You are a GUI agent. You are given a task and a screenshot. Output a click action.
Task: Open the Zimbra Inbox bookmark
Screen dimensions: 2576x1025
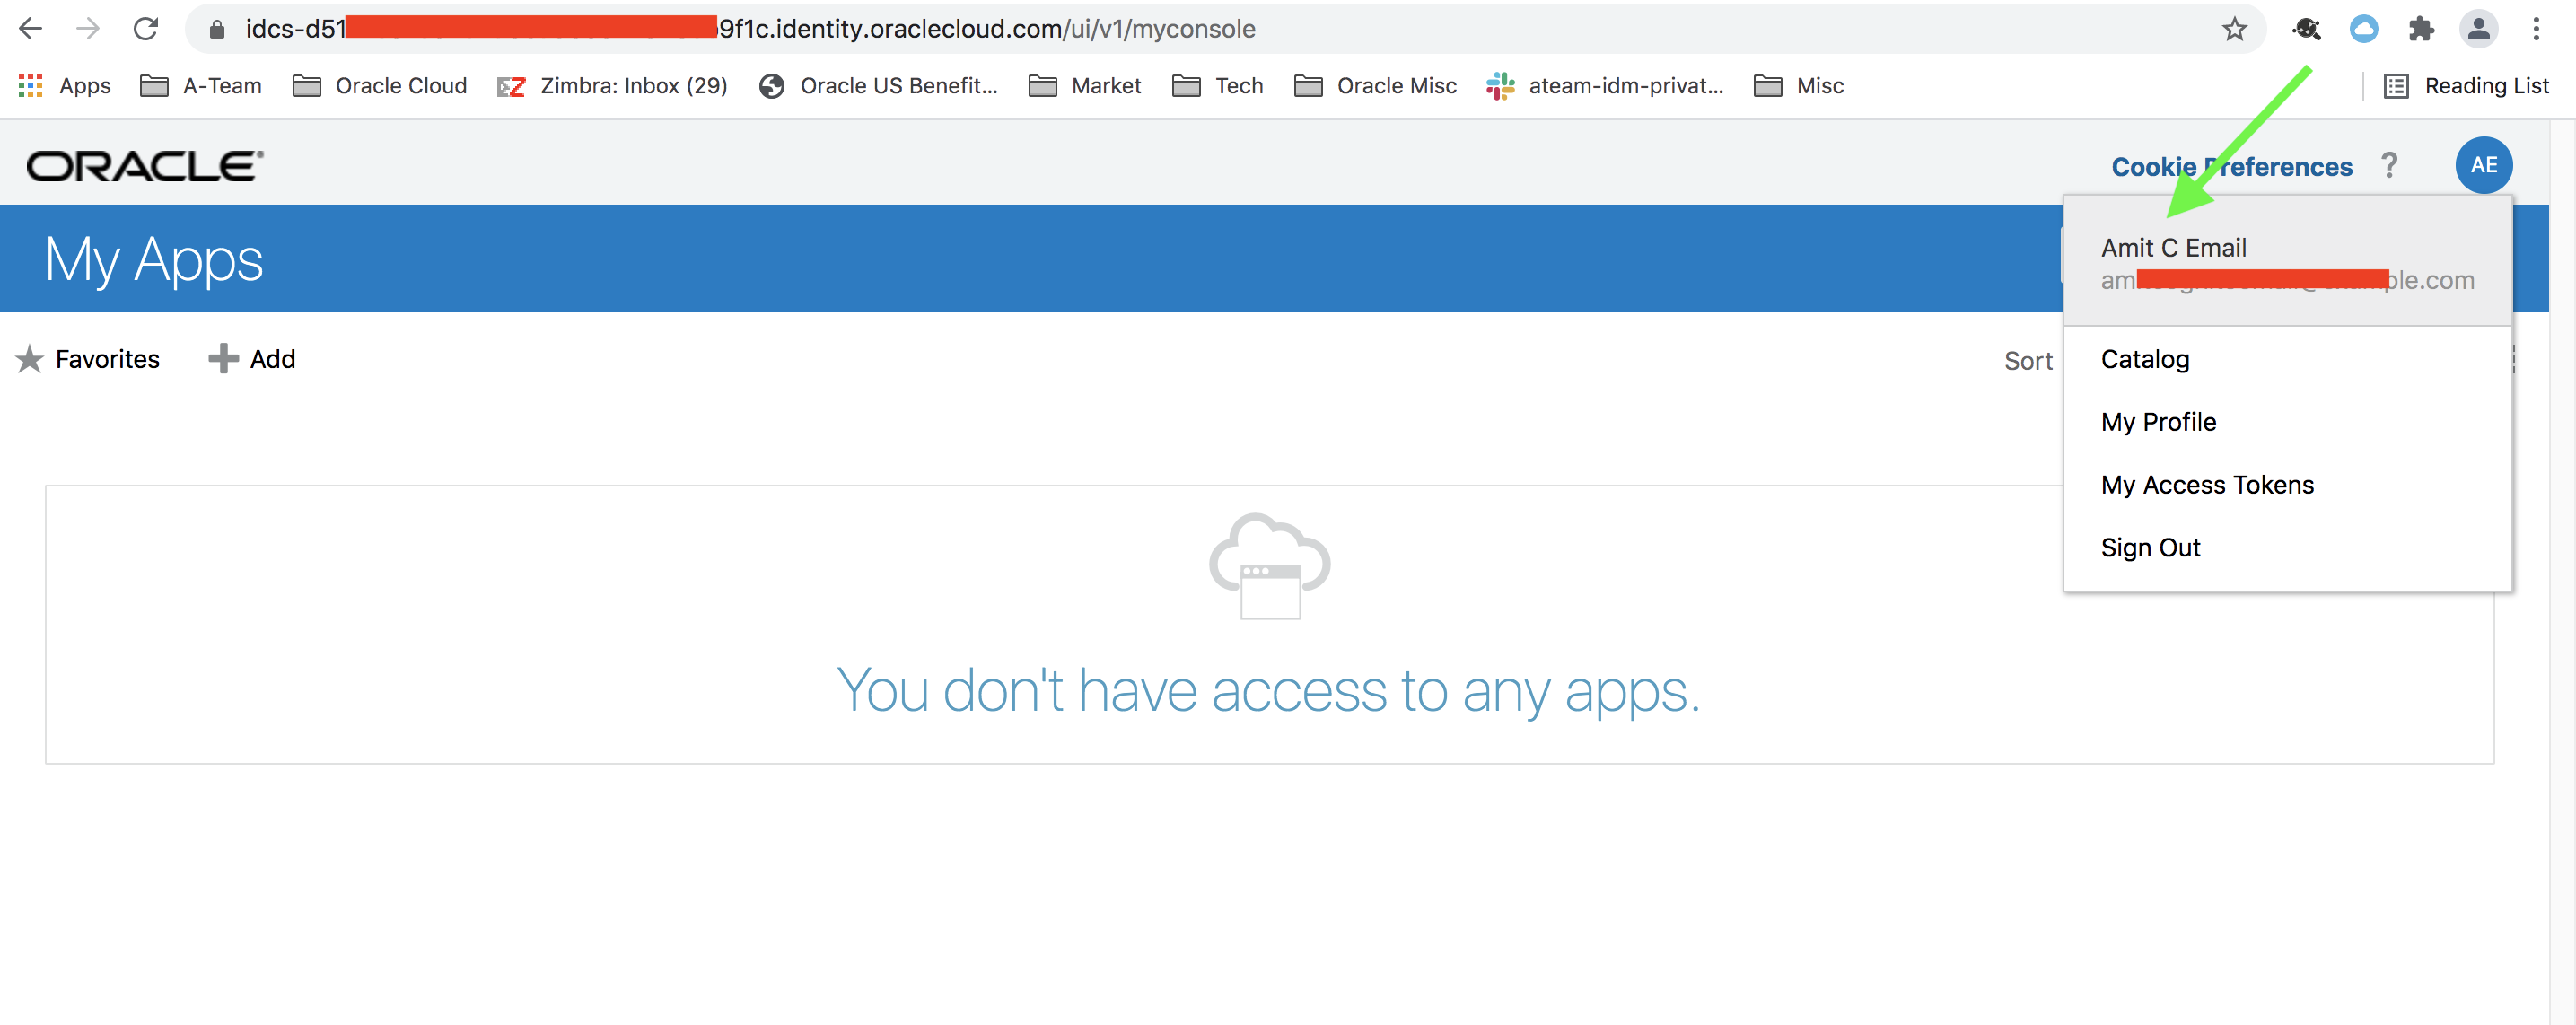coord(612,86)
